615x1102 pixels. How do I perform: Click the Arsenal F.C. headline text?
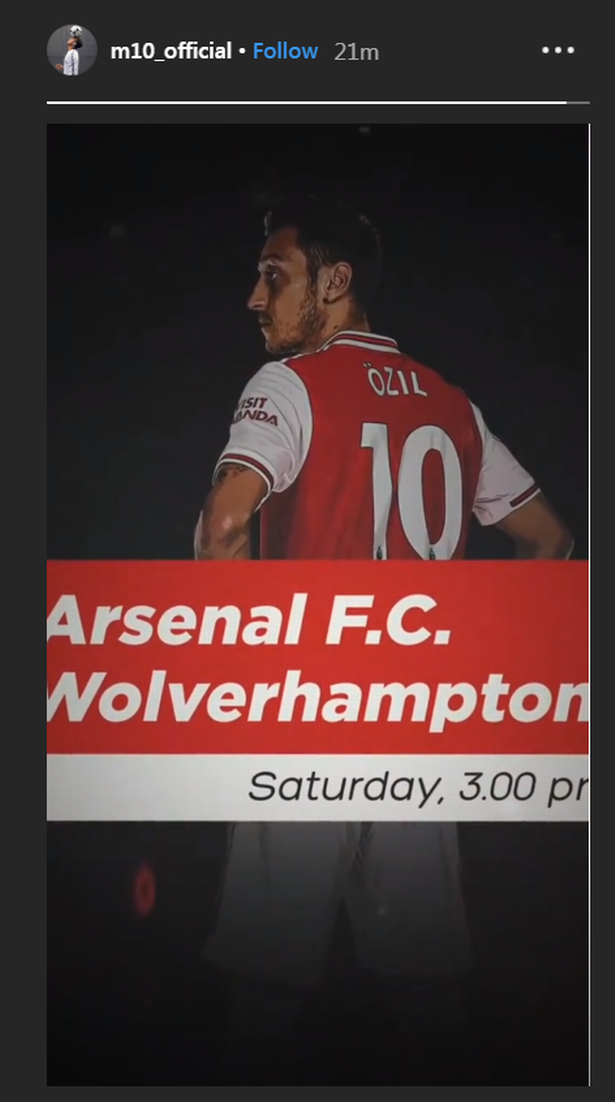pos(249,621)
